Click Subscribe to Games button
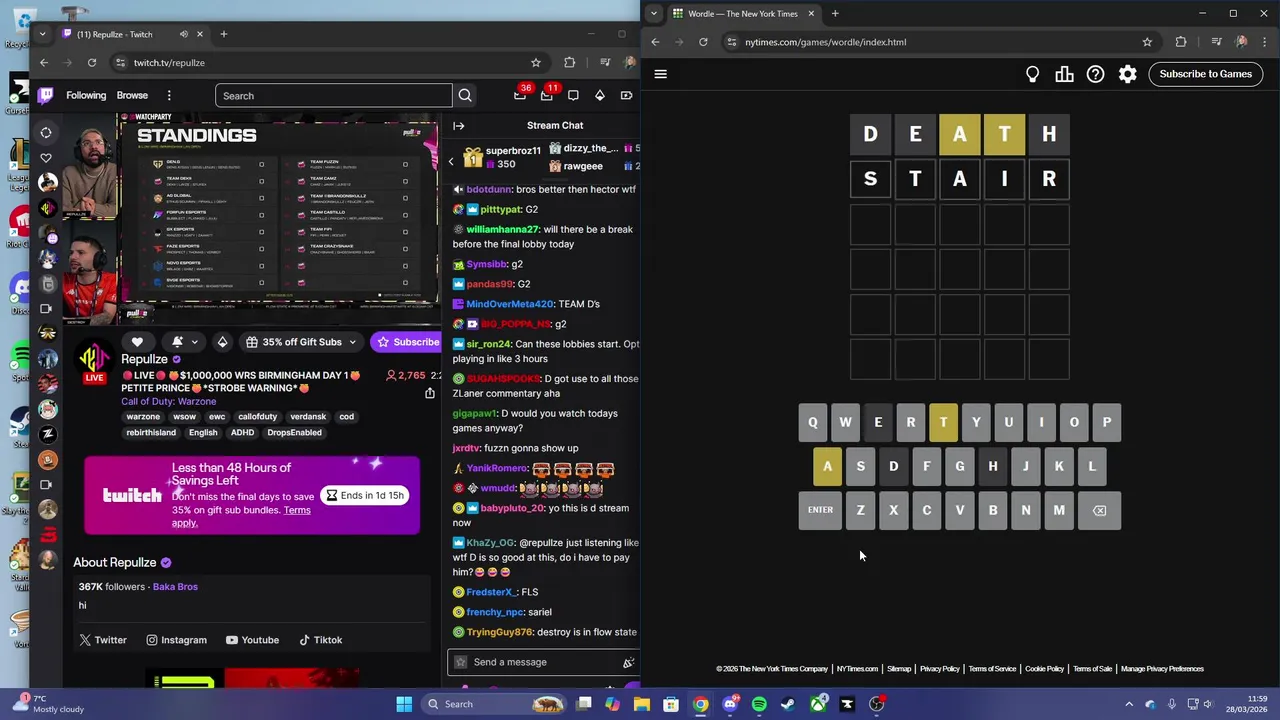The height and width of the screenshot is (720, 1280). pyautogui.click(x=1205, y=74)
